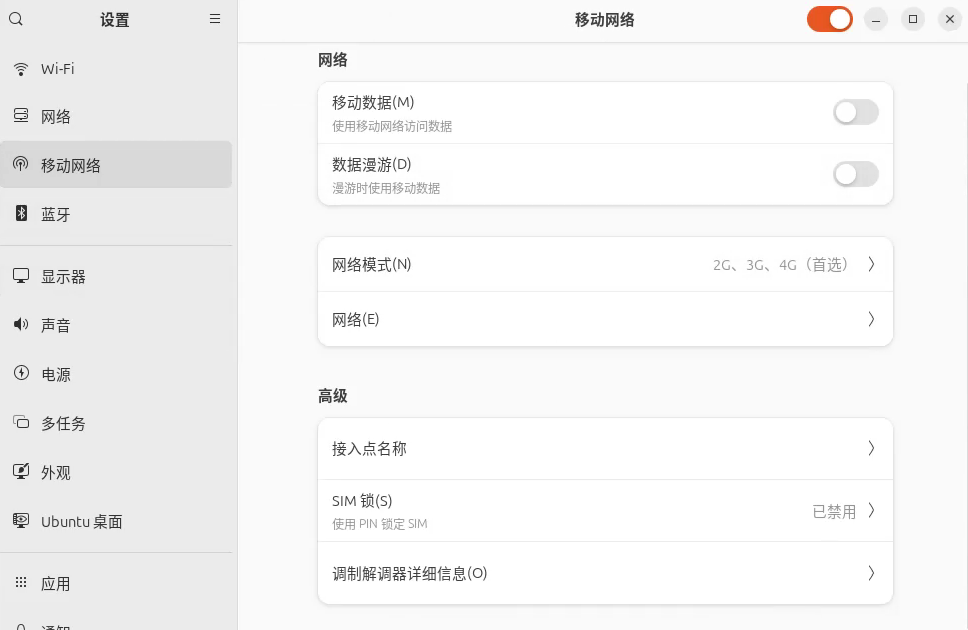This screenshot has height=630, width=968.
Task: Open the hamburger menu in the sidebar header
Action: [x=215, y=19]
